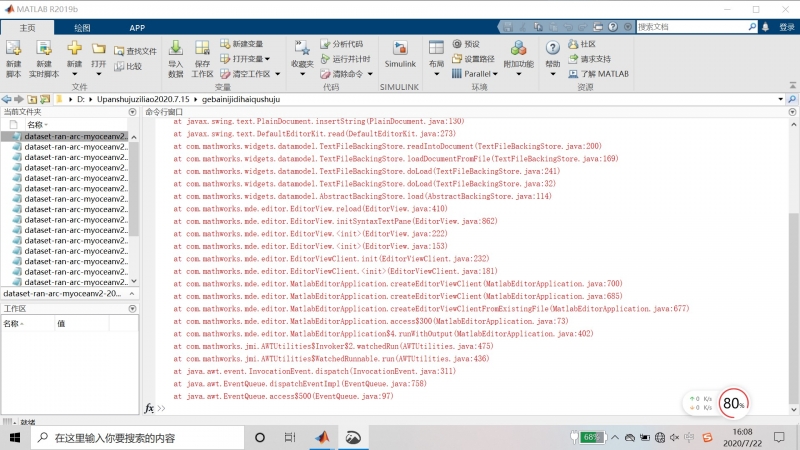Click the Analyze Code (分析代码) icon

coord(340,44)
